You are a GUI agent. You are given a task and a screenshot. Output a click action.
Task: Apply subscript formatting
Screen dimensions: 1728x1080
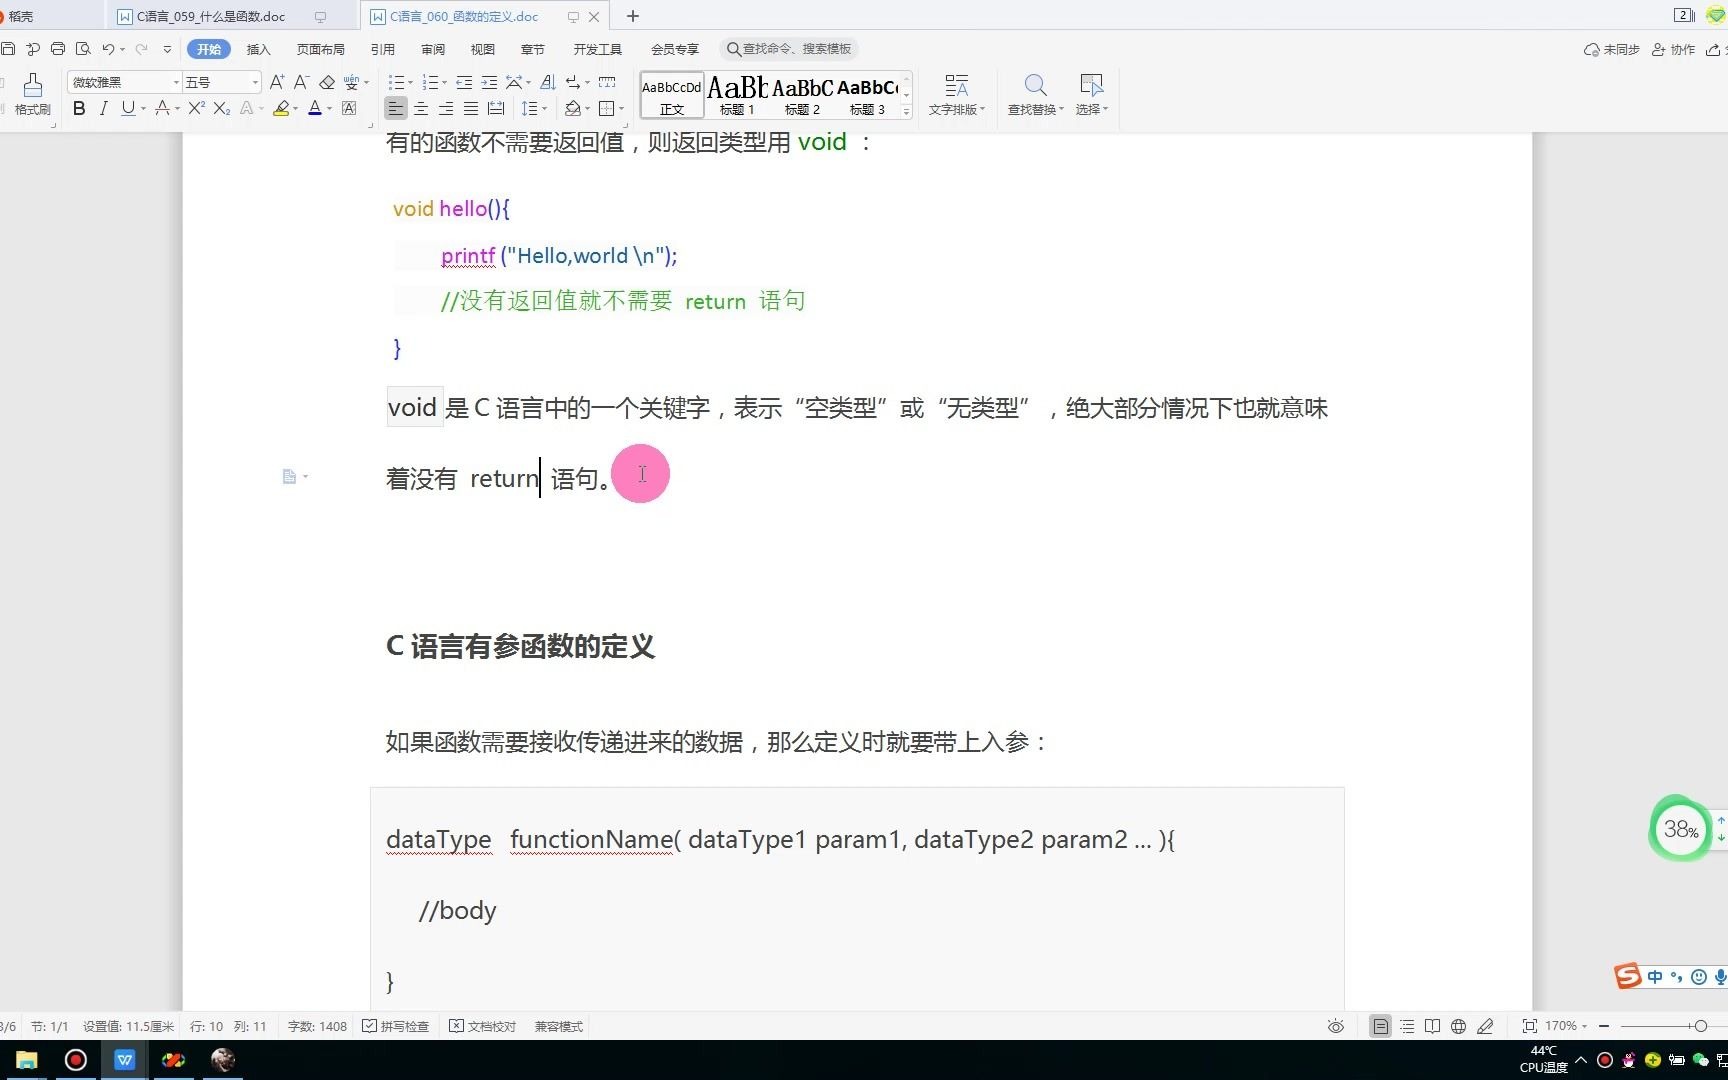coord(222,108)
